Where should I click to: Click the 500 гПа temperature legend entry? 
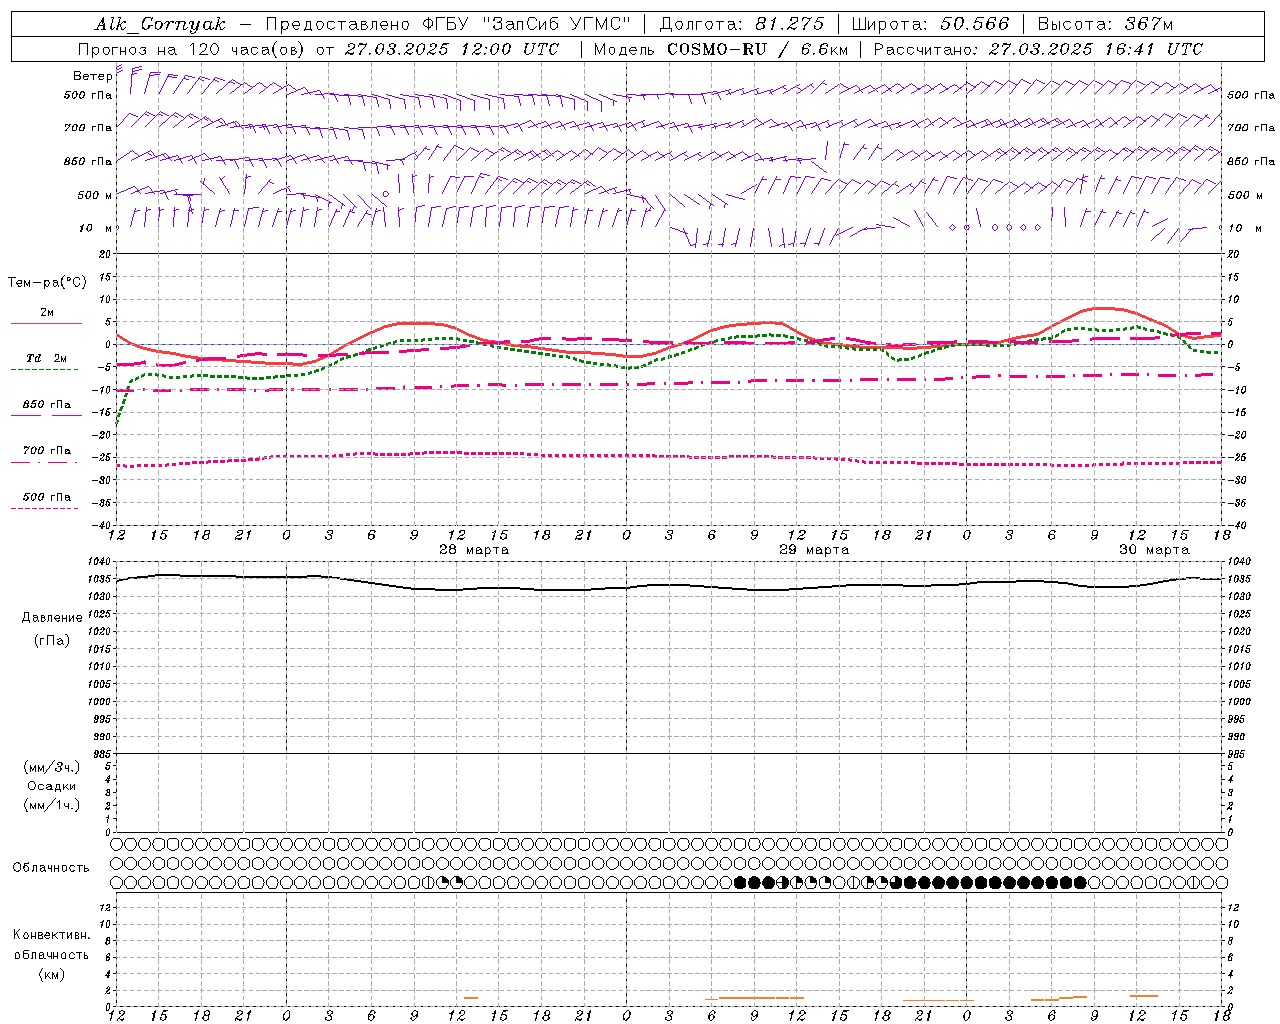(46, 497)
